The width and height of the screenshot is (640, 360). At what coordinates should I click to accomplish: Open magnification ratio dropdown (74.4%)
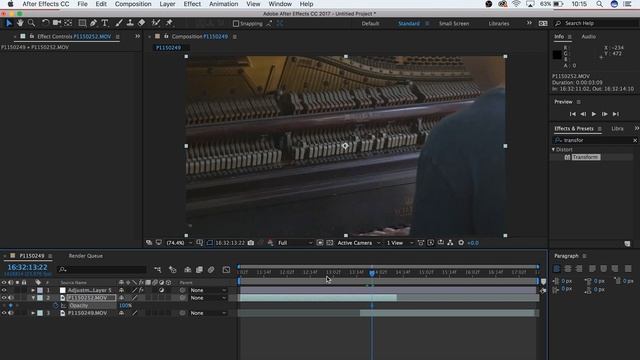click(179, 243)
